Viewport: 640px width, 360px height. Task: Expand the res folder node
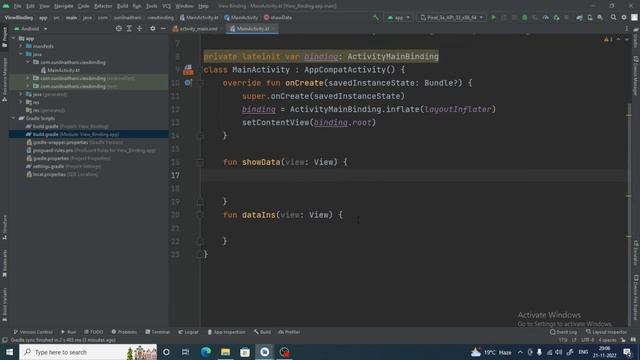pyautogui.click(x=21, y=102)
